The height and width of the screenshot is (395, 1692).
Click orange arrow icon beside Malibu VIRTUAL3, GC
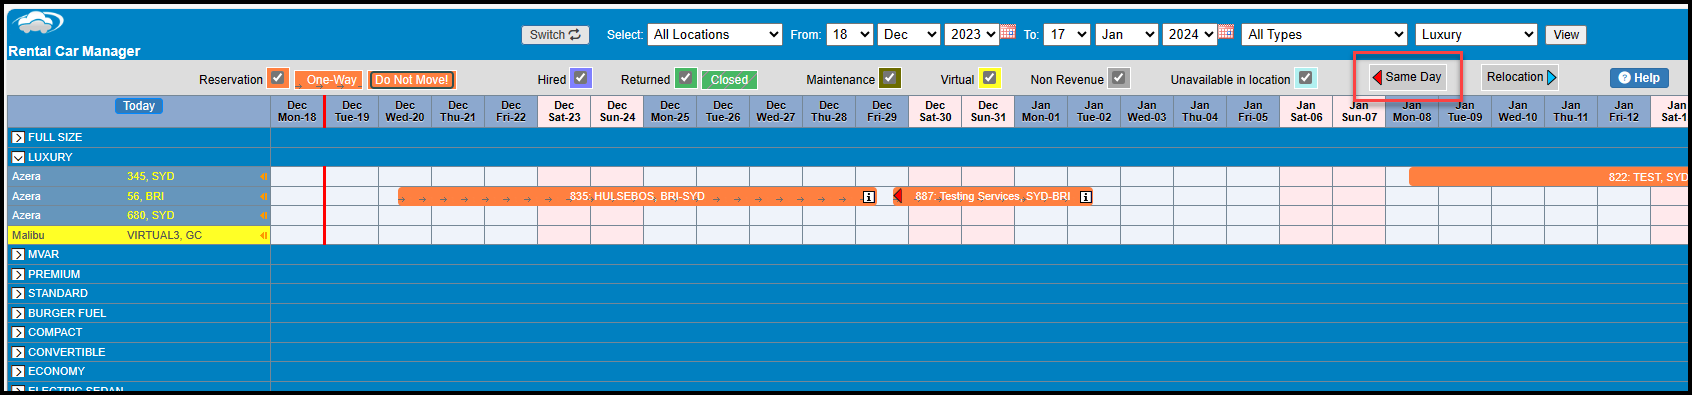264,236
